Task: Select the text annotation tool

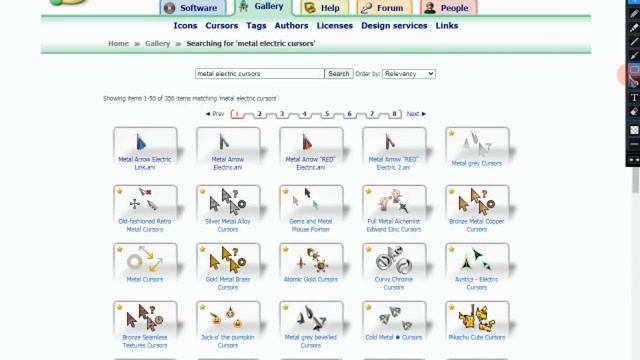Action: [x=634, y=98]
